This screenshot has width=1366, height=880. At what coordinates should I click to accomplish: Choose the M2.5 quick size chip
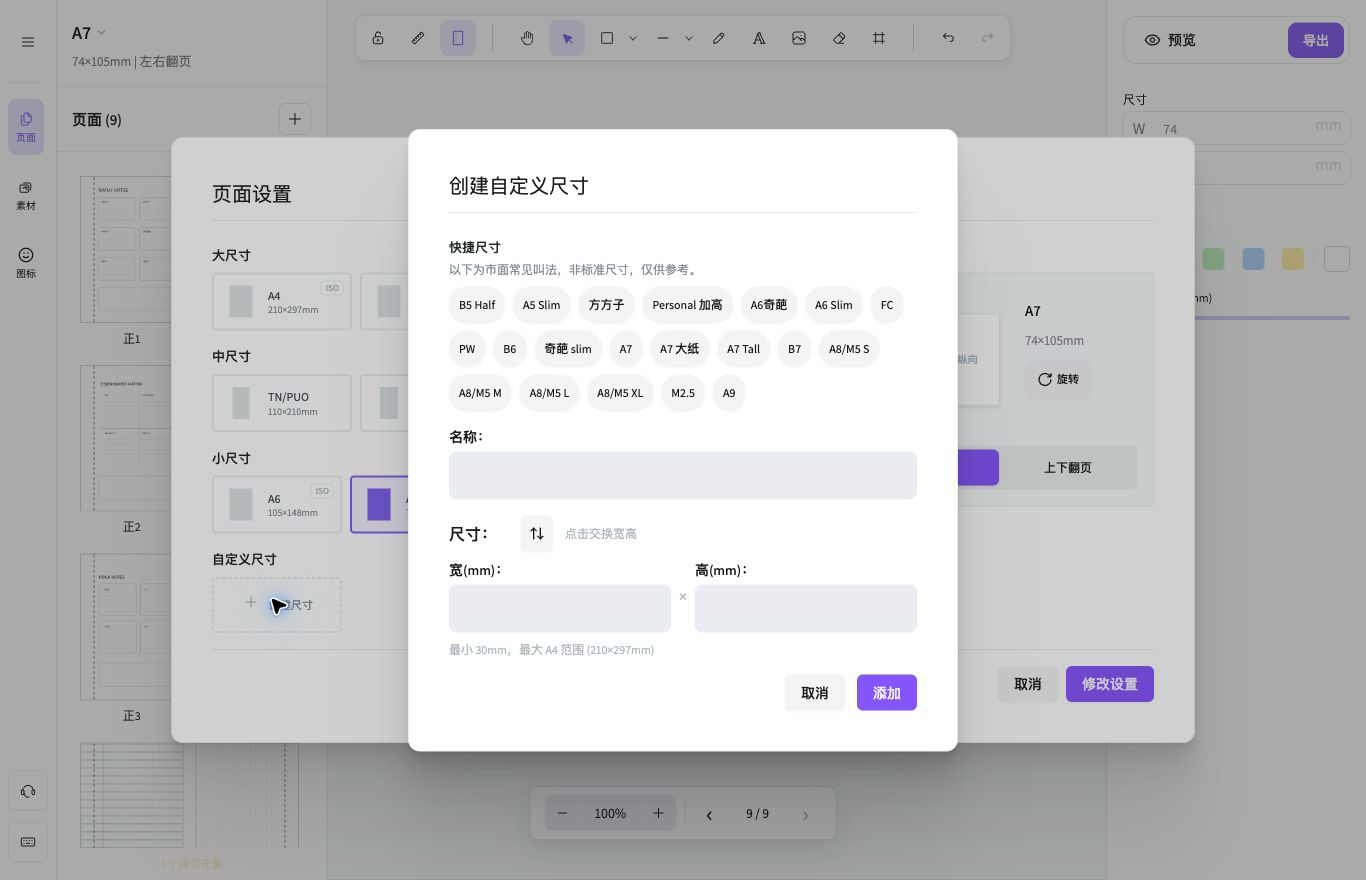pos(683,393)
